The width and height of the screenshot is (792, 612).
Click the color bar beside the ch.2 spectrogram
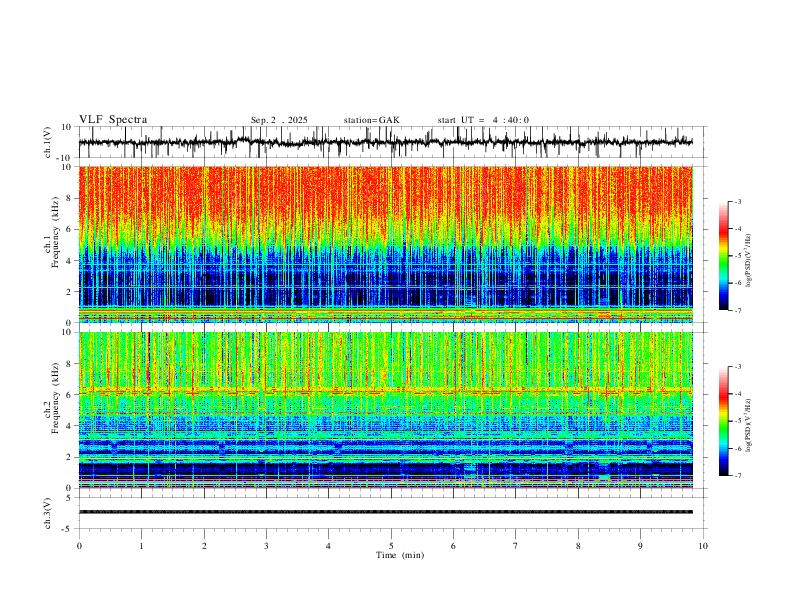(x=723, y=421)
